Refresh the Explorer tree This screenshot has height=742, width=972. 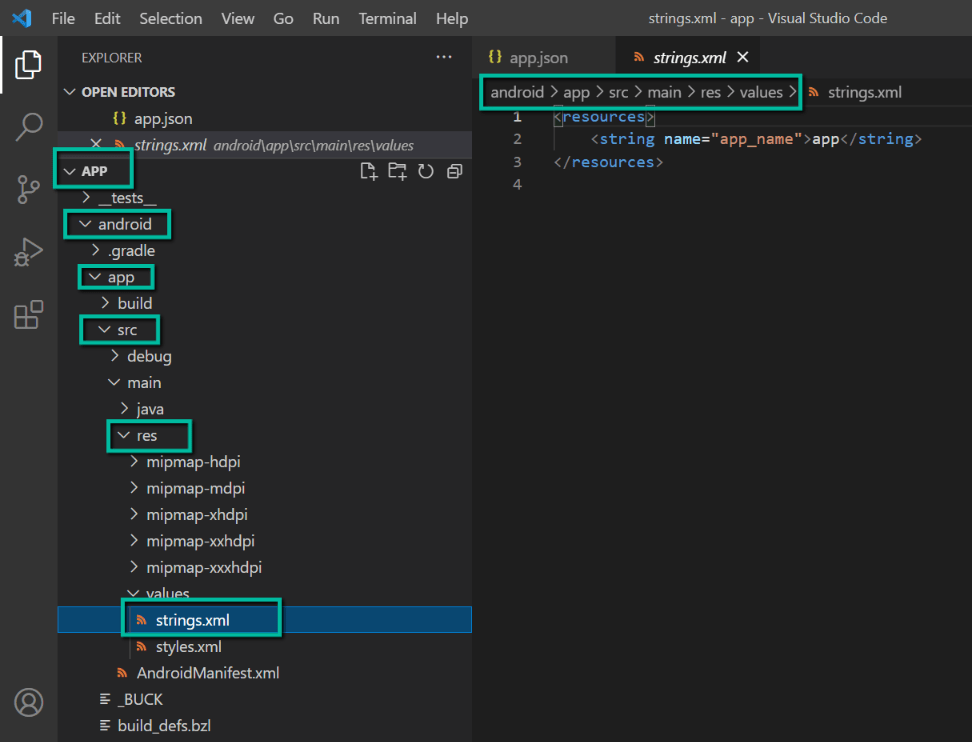(x=425, y=171)
